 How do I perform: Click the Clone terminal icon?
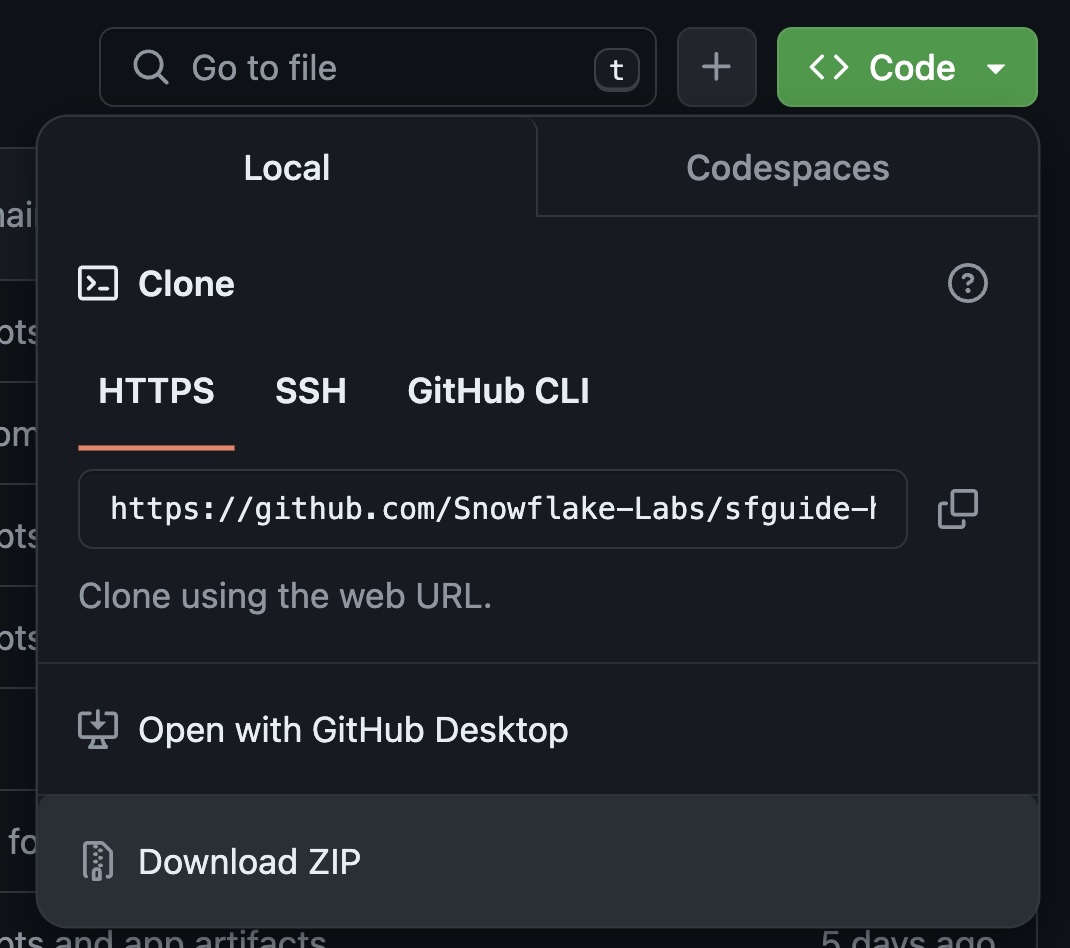98,284
